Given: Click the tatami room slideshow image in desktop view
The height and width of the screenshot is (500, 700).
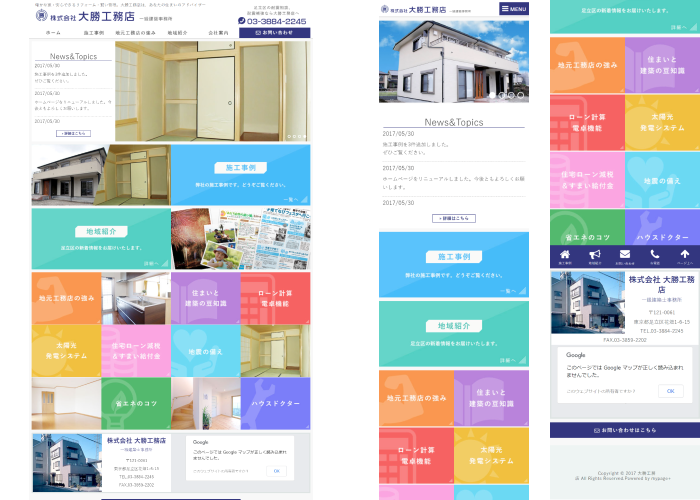Looking at the screenshot, I should (212, 91).
